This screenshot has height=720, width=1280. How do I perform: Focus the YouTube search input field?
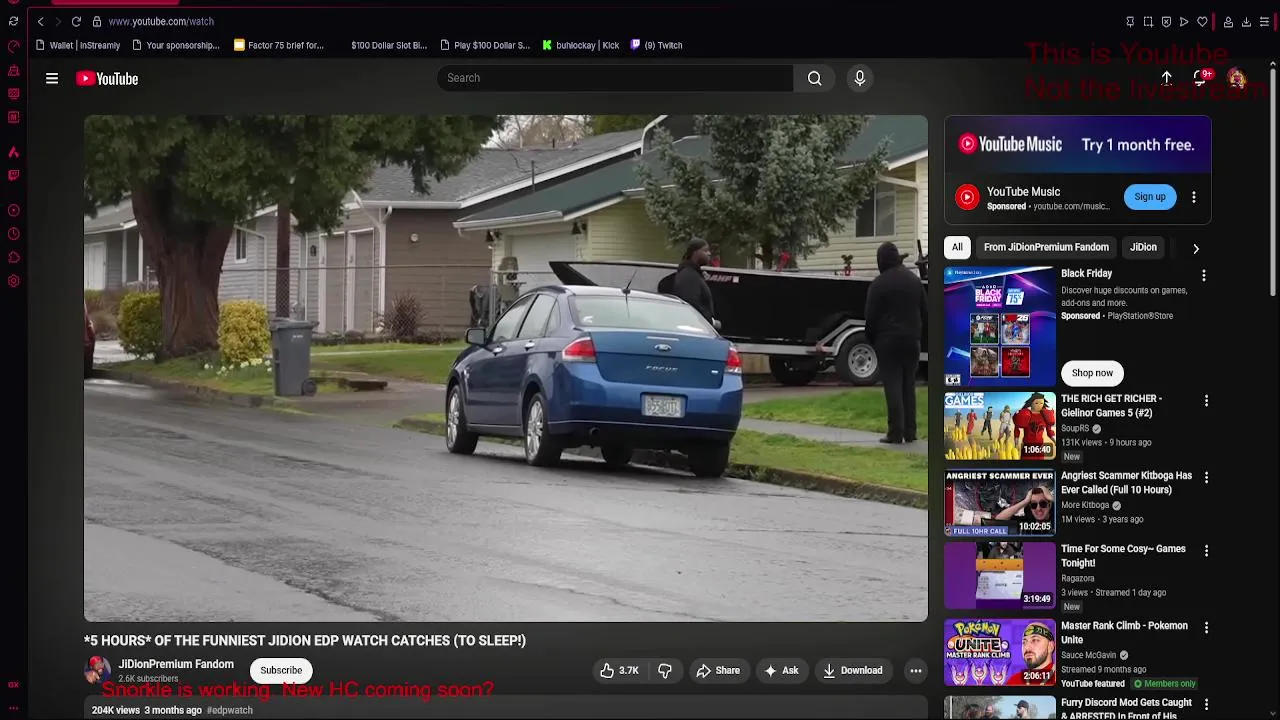pyautogui.click(x=615, y=78)
